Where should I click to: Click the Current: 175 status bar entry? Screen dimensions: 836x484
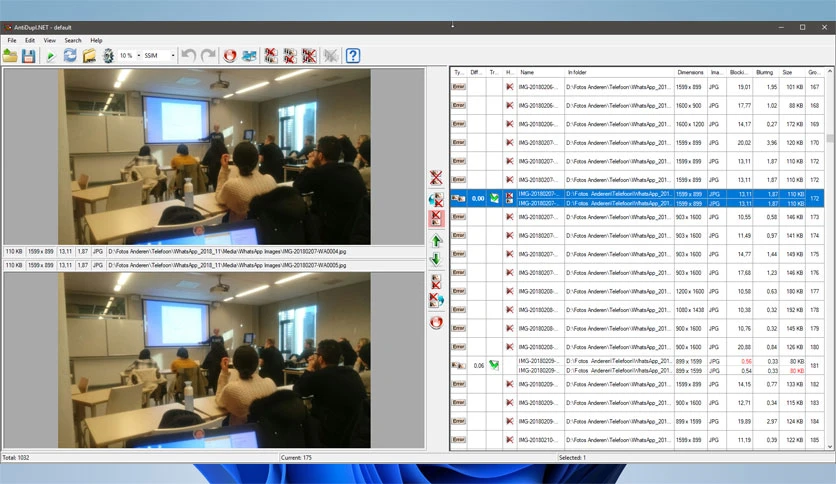(296, 457)
